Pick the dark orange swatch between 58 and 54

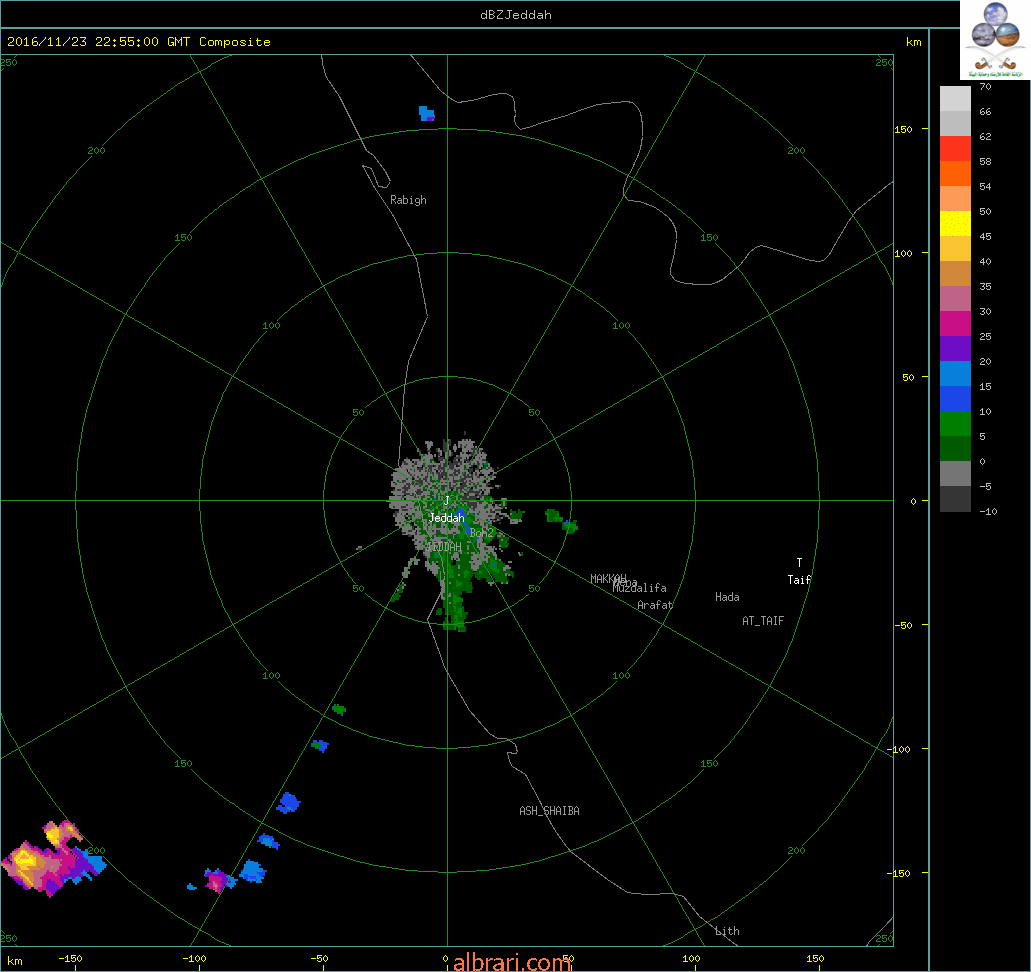tap(955, 174)
